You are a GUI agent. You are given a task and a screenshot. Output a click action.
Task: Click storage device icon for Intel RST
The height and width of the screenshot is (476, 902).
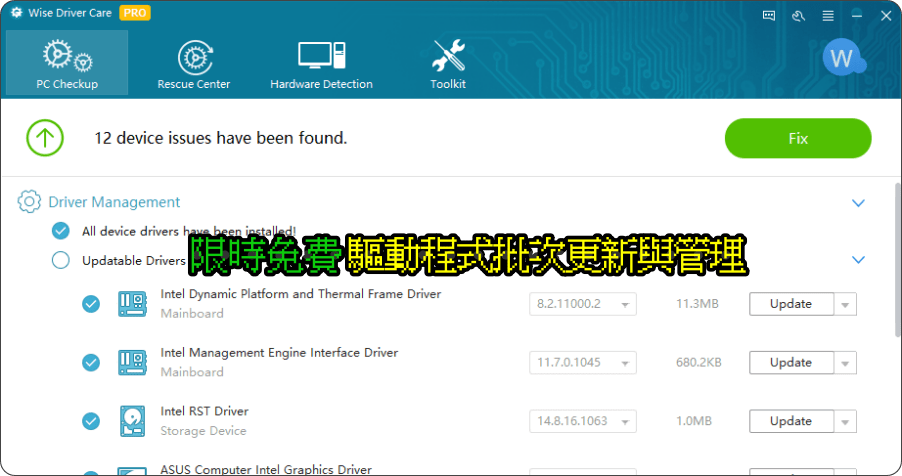132,421
